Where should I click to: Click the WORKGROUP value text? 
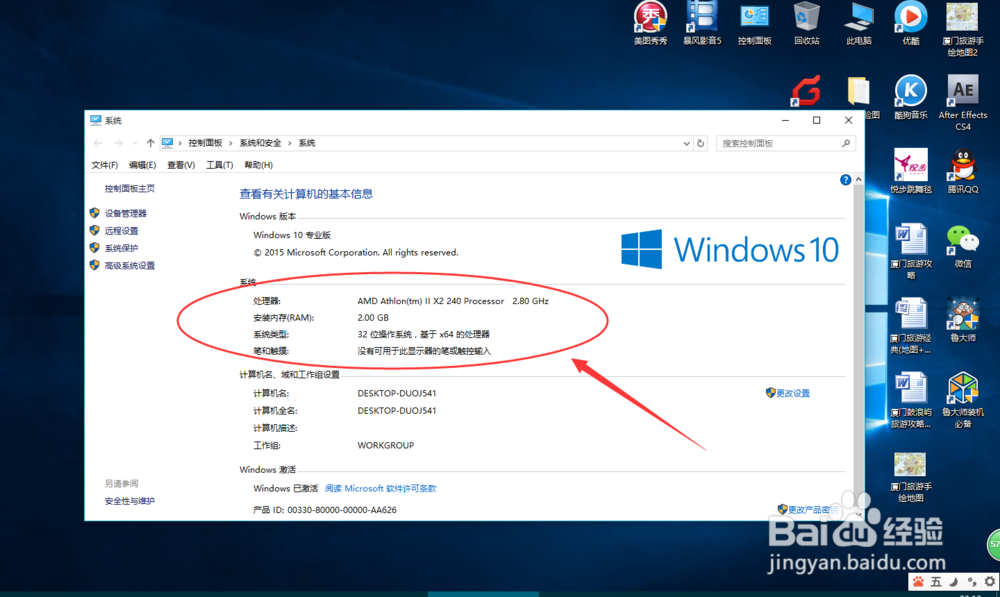(386, 445)
